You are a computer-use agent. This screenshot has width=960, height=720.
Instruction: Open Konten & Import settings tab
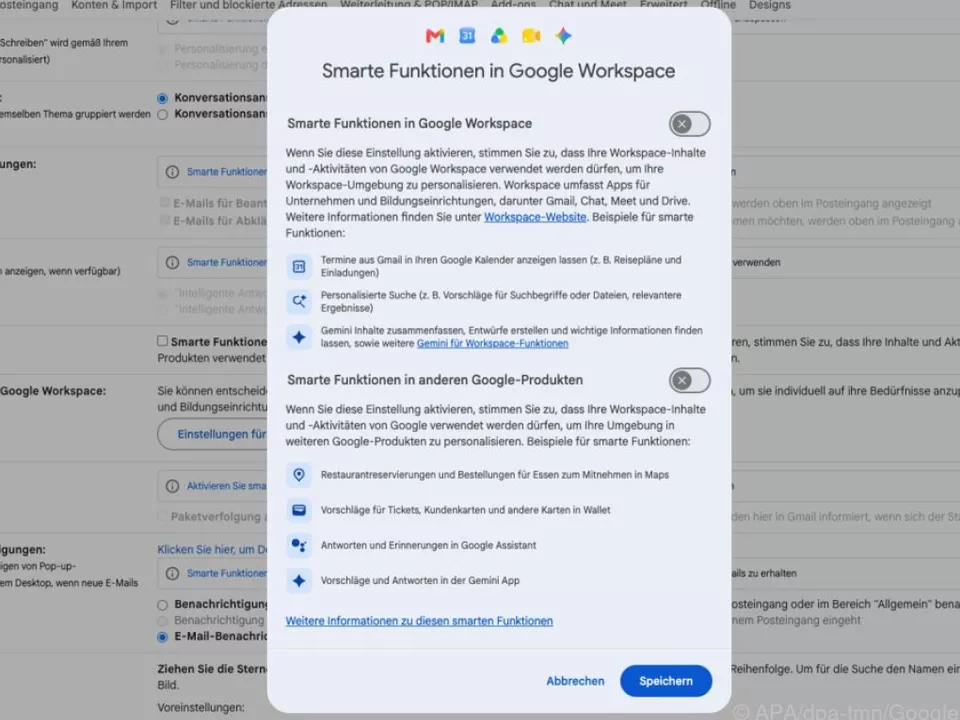114,5
